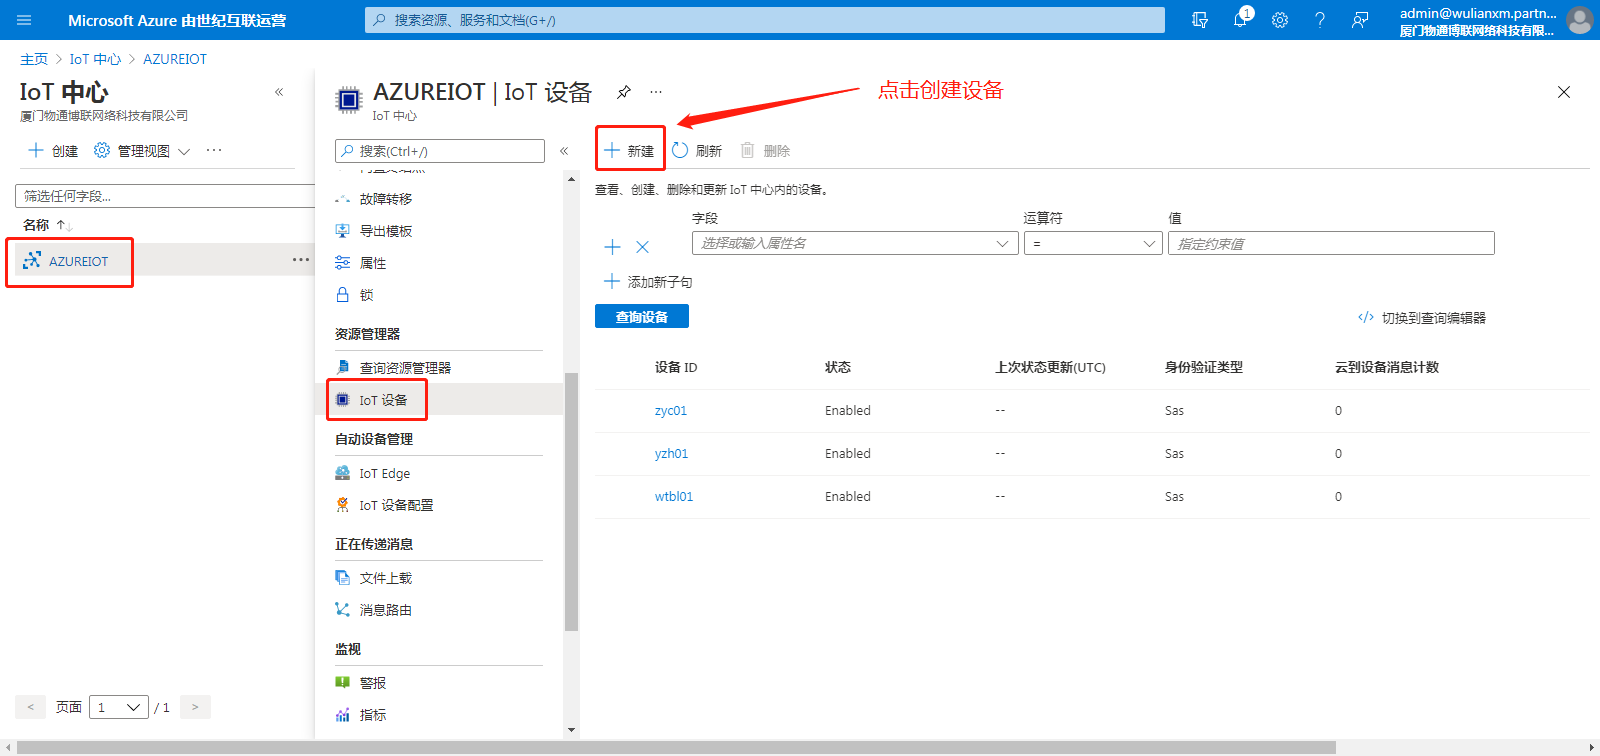Image resolution: width=1600 pixels, height=756 pixels.
Task: Sort the list by 名称 column
Action: coord(48,225)
